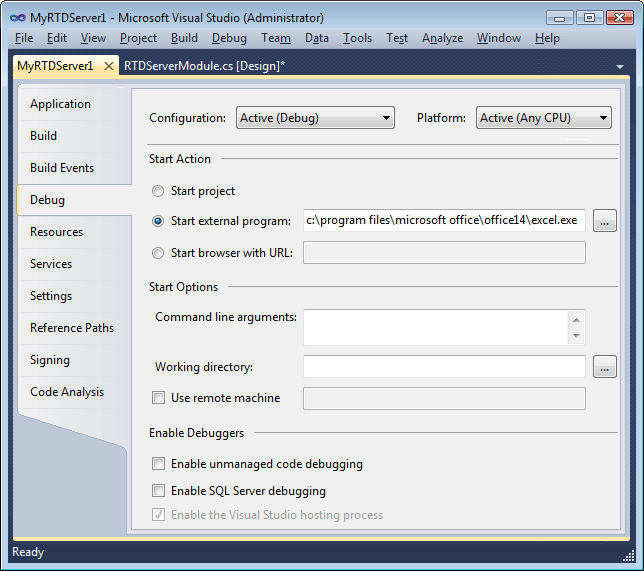Open the Edit menu

(57, 38)
